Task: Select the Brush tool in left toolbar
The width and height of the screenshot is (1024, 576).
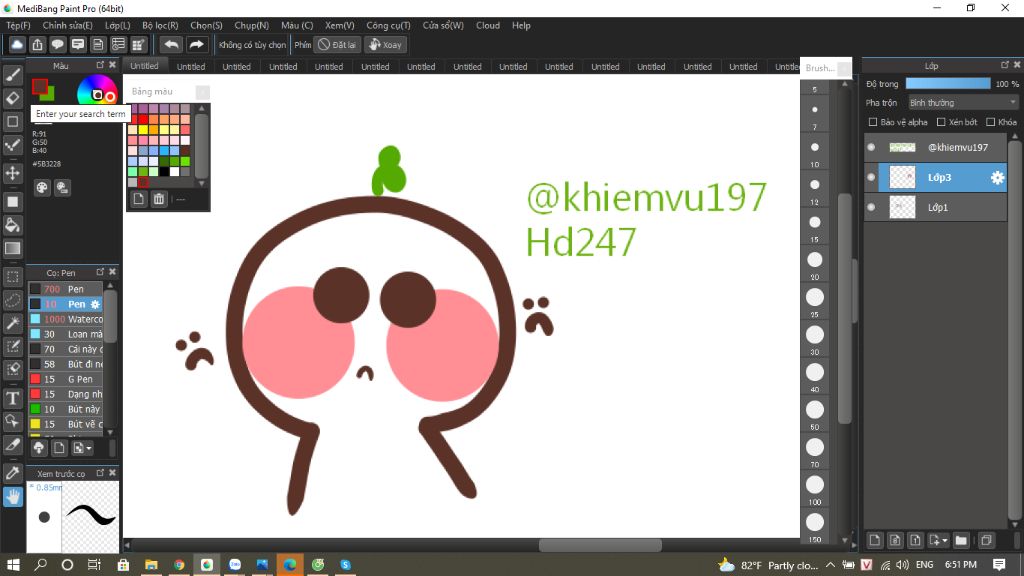Action: click(x=12, y=75)
